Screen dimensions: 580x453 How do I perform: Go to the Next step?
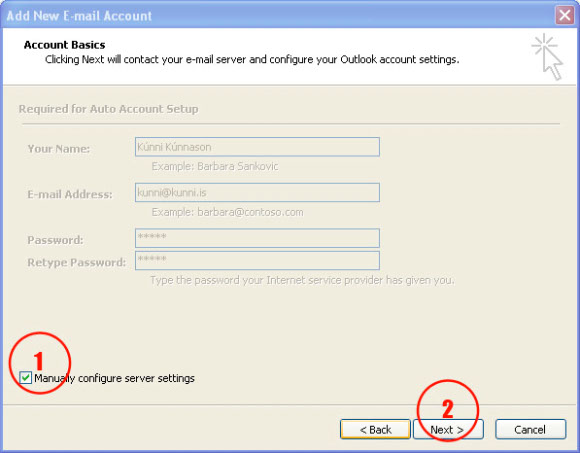click(x=448, y=429)
